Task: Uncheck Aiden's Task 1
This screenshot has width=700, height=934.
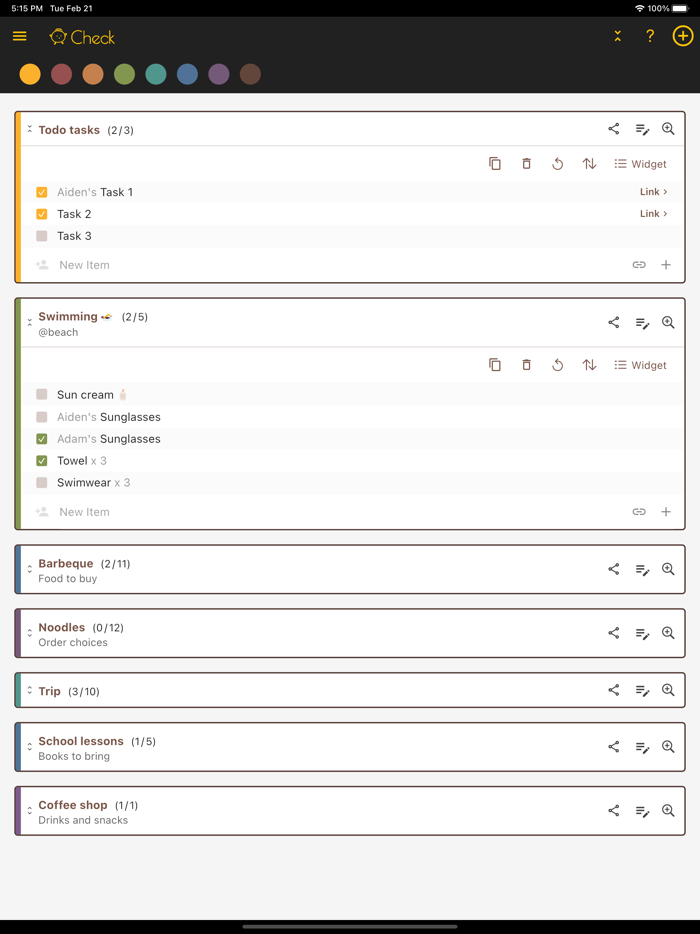Action: (41, 191)
